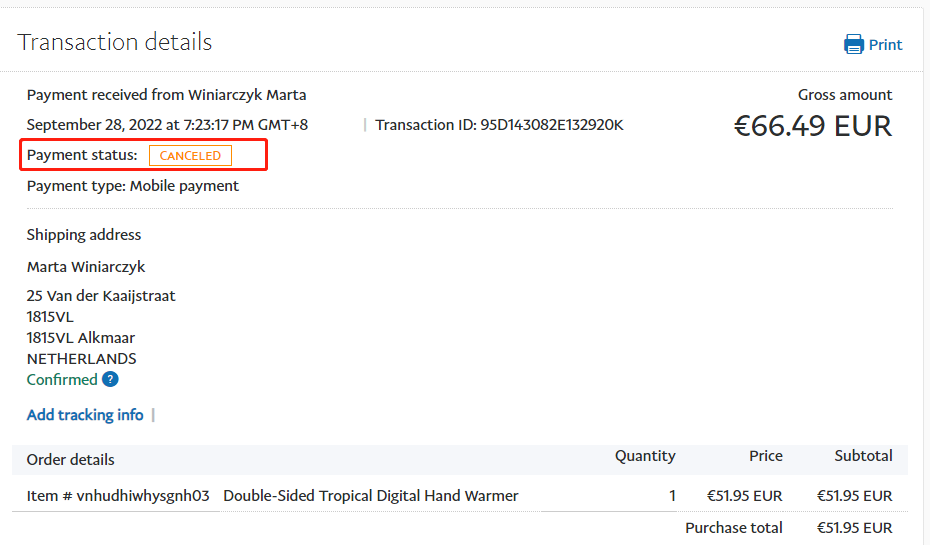Open the Print link text
Image resolution: width=930 pixels, height=545 pixels.
[x=885, y=45]
